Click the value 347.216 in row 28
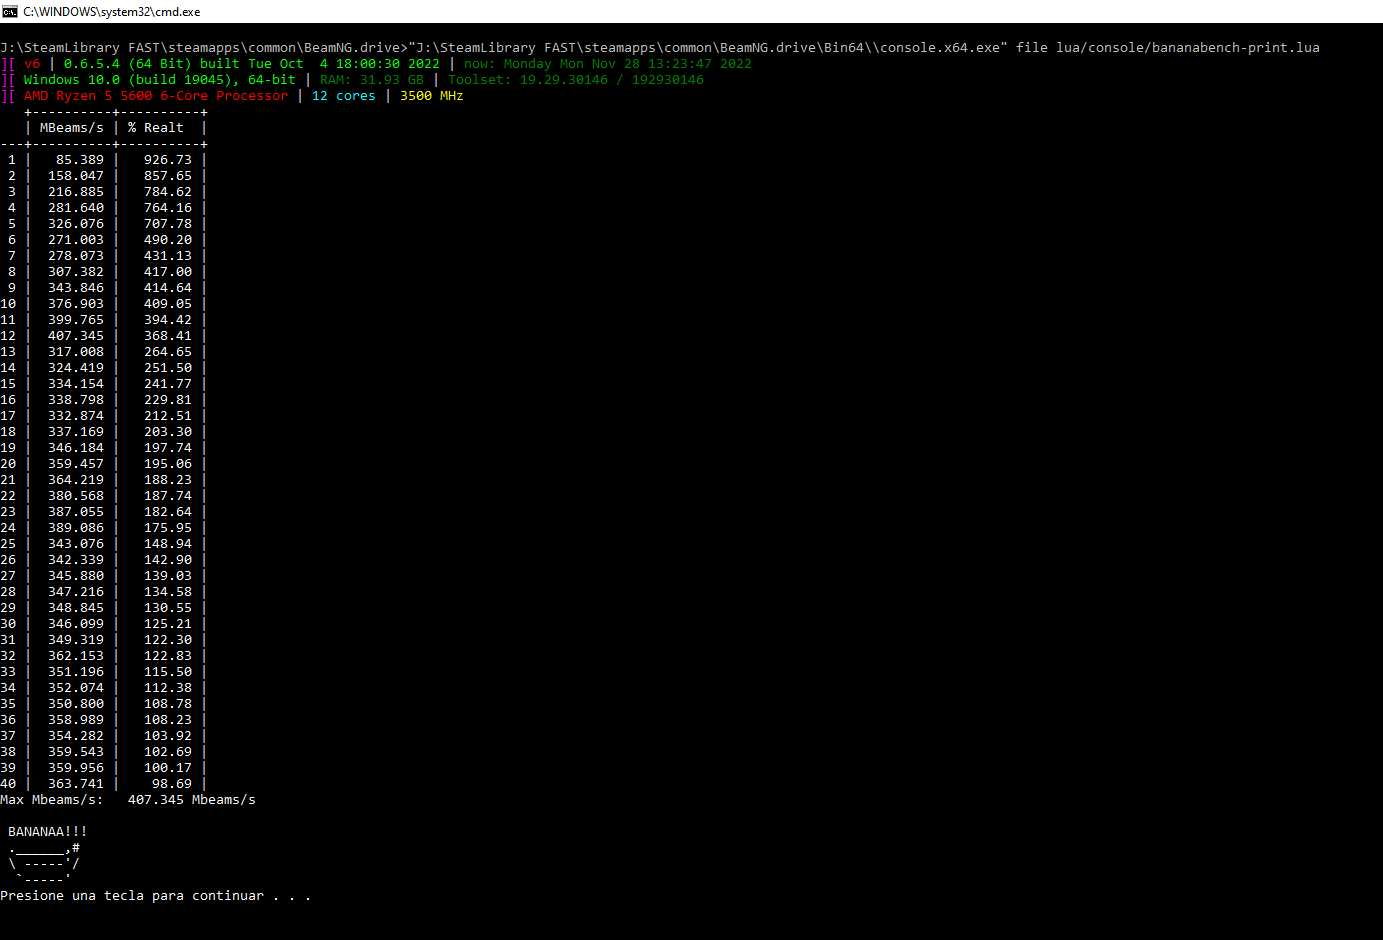Image resolution: width=1383 pixels, height=940 pixels. (x=76, y=592)
